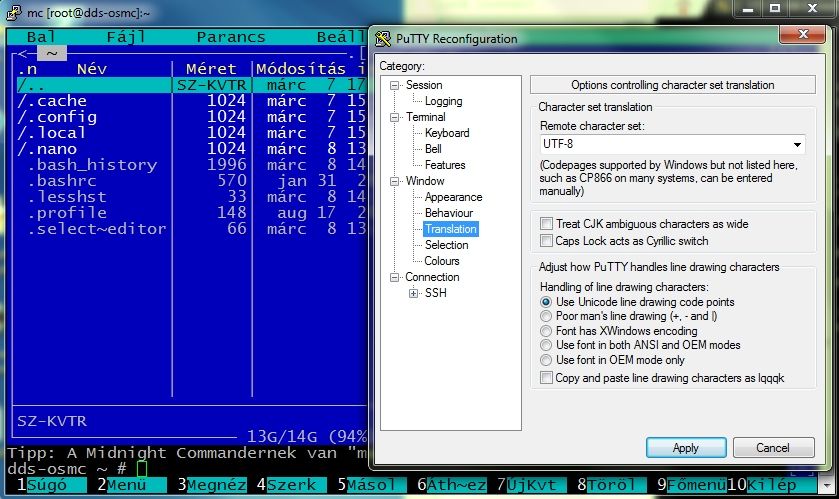
Task: Open the Bal menu in Midnight Commander
Action: [41, 37]
